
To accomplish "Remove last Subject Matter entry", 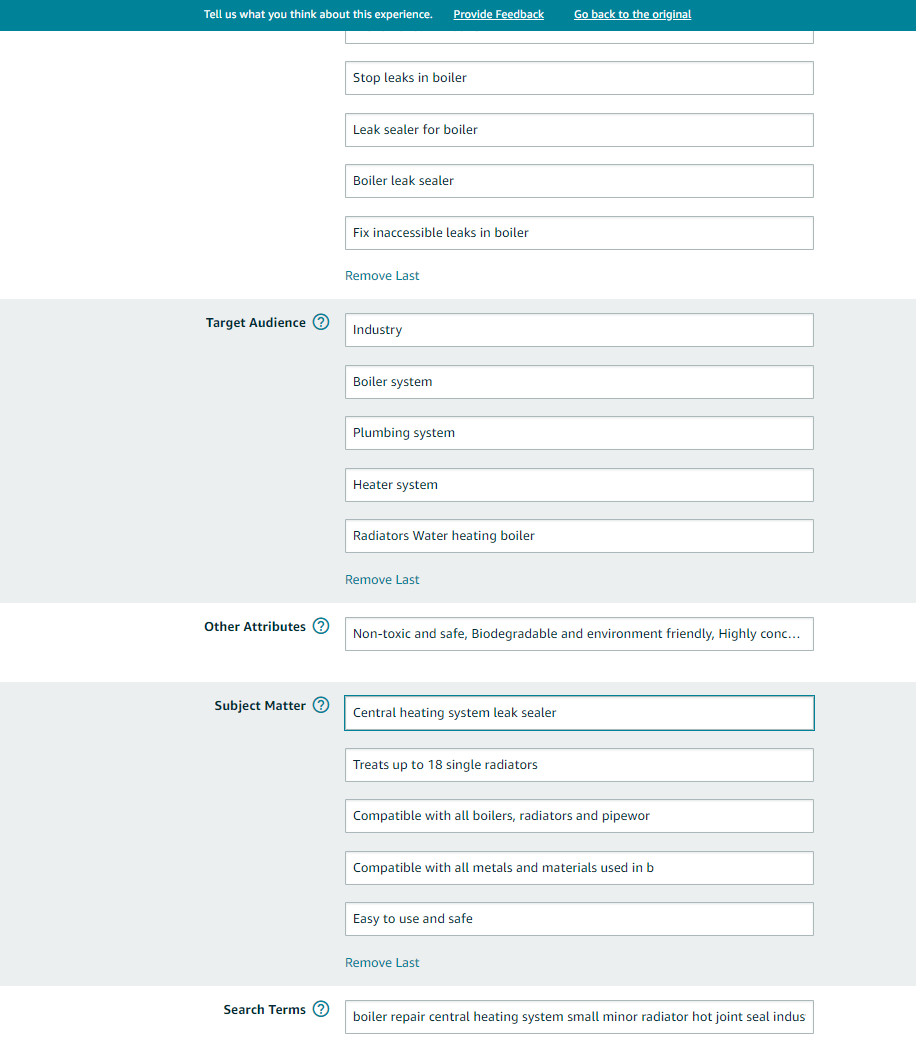I will pos(382,963).
